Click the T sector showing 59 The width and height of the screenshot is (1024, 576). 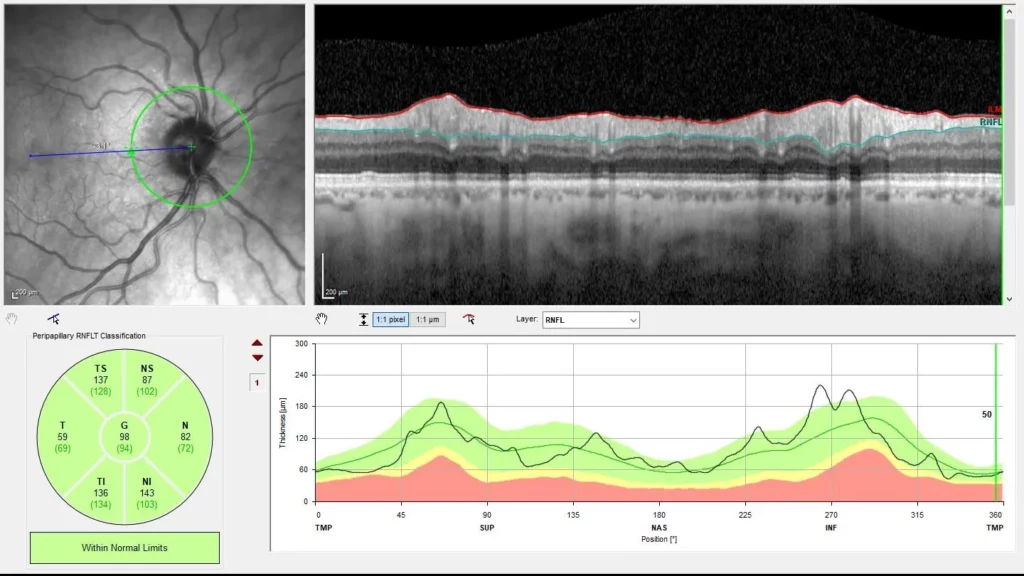coord(63,437)
